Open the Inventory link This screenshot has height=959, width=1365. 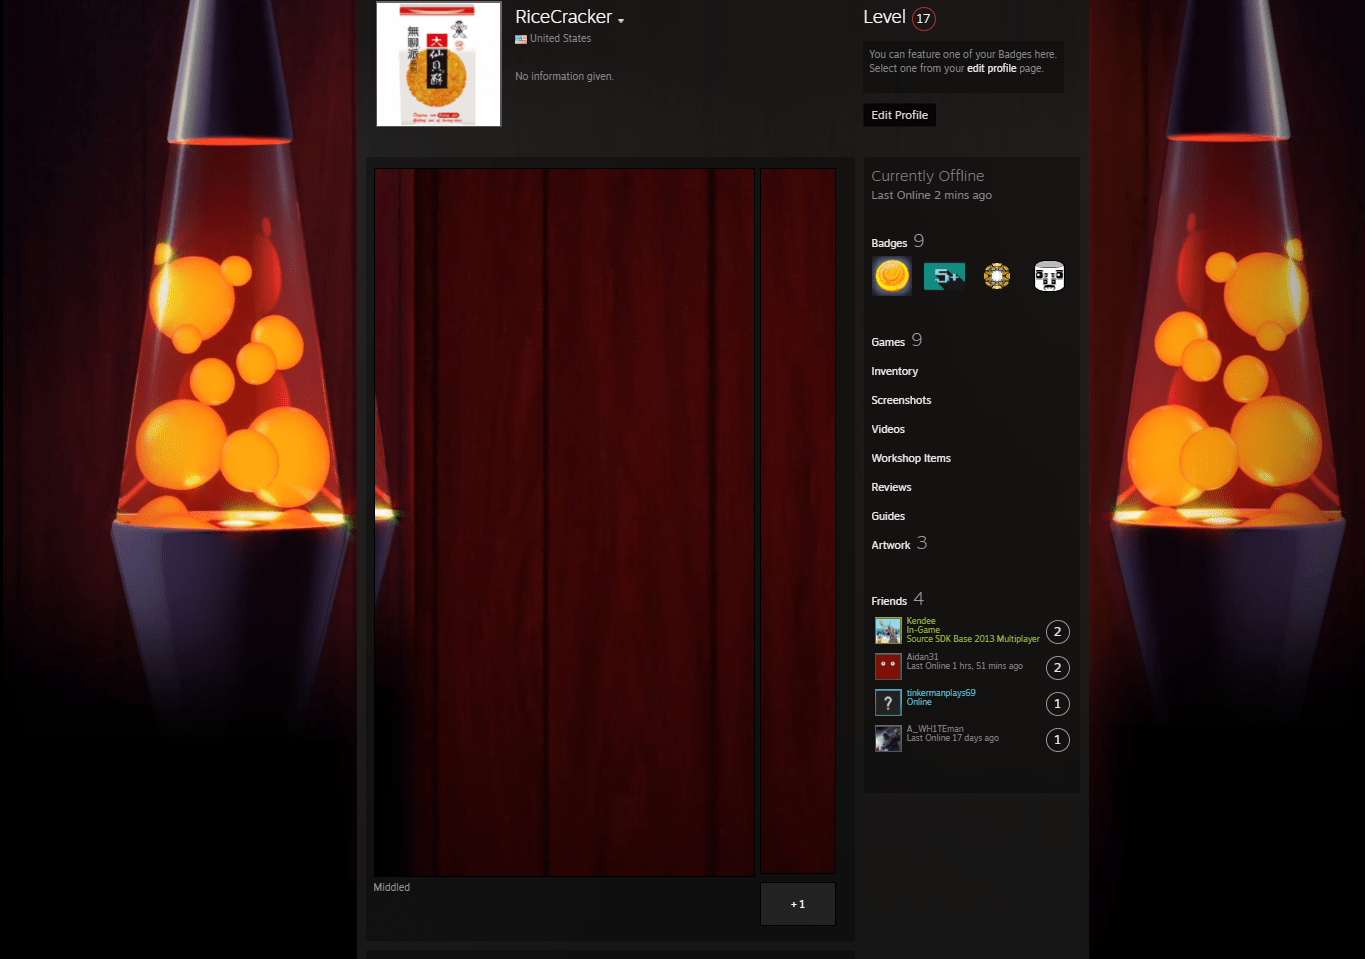coord(894,371)
